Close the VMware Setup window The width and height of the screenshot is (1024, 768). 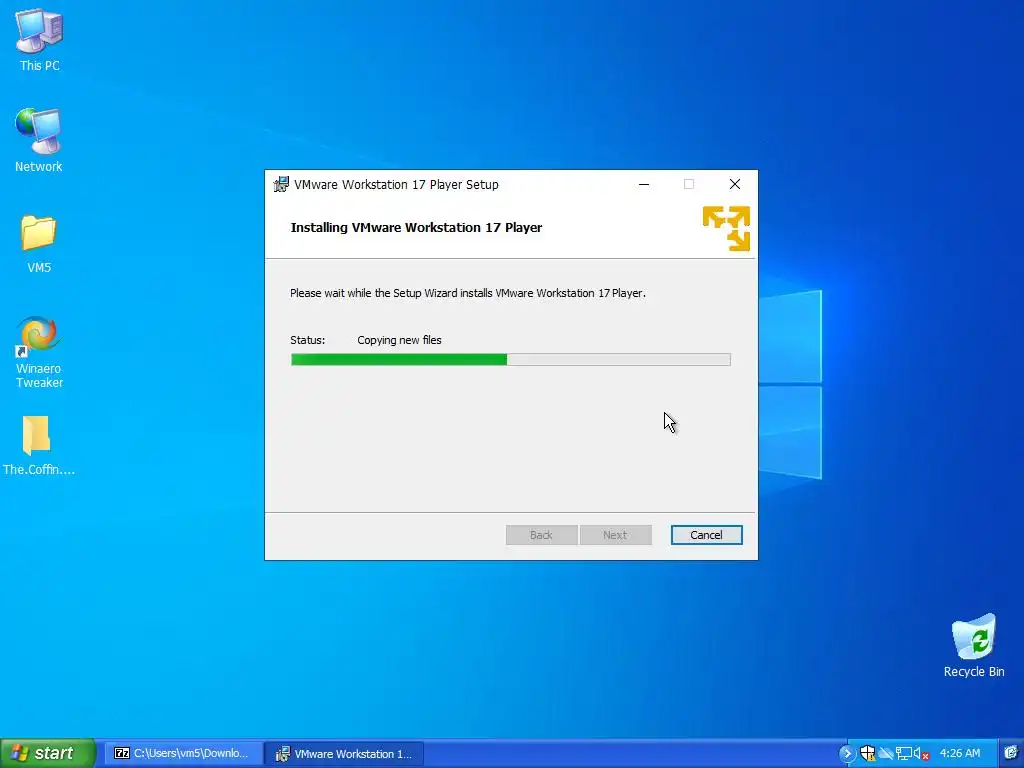(x=735, y=184)
